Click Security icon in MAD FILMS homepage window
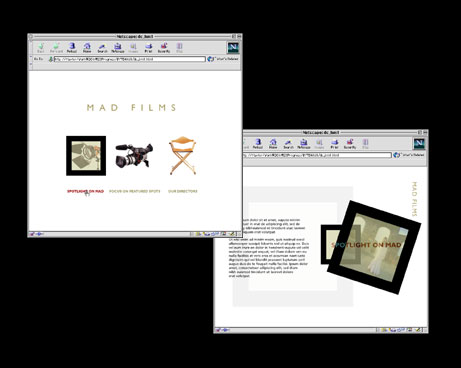Image resolution: width=461 pixels, height=368 pixels. (x=164, y=48)
